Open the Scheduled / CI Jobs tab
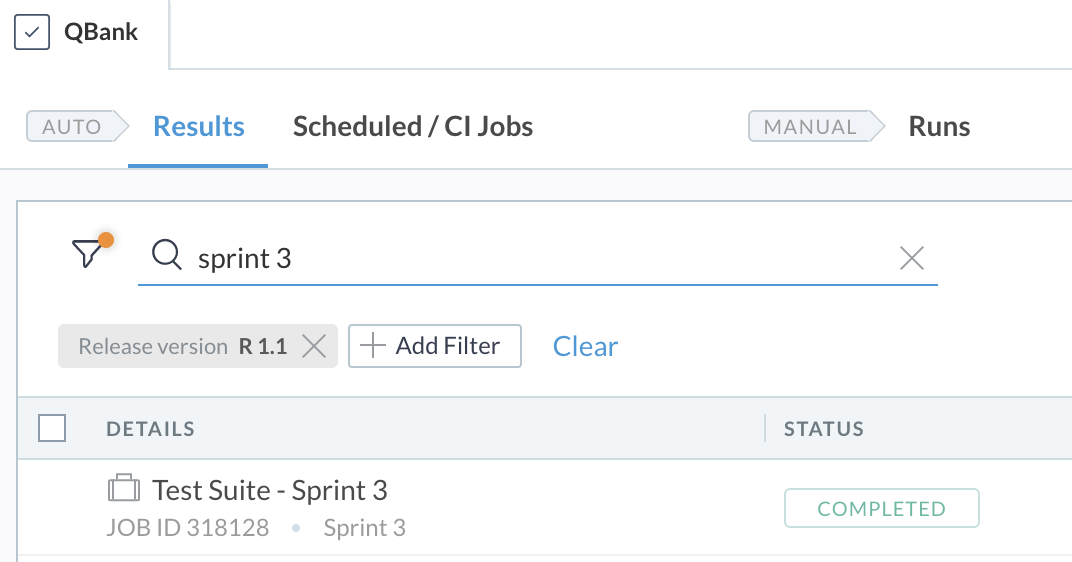 tap(413, 126)
